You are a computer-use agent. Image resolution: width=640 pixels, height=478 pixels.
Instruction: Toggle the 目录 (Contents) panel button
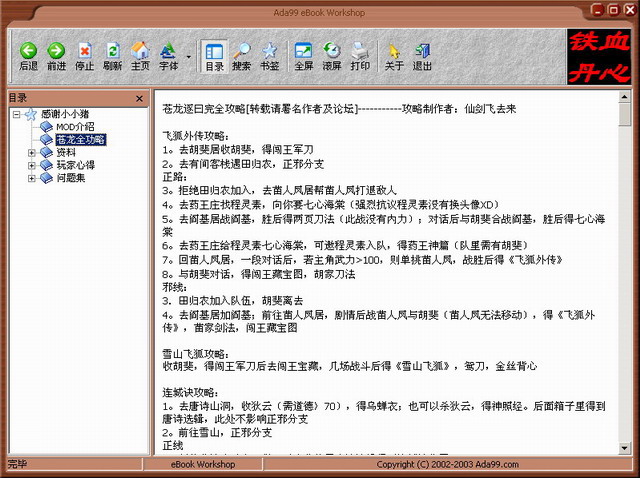(214, 56)
